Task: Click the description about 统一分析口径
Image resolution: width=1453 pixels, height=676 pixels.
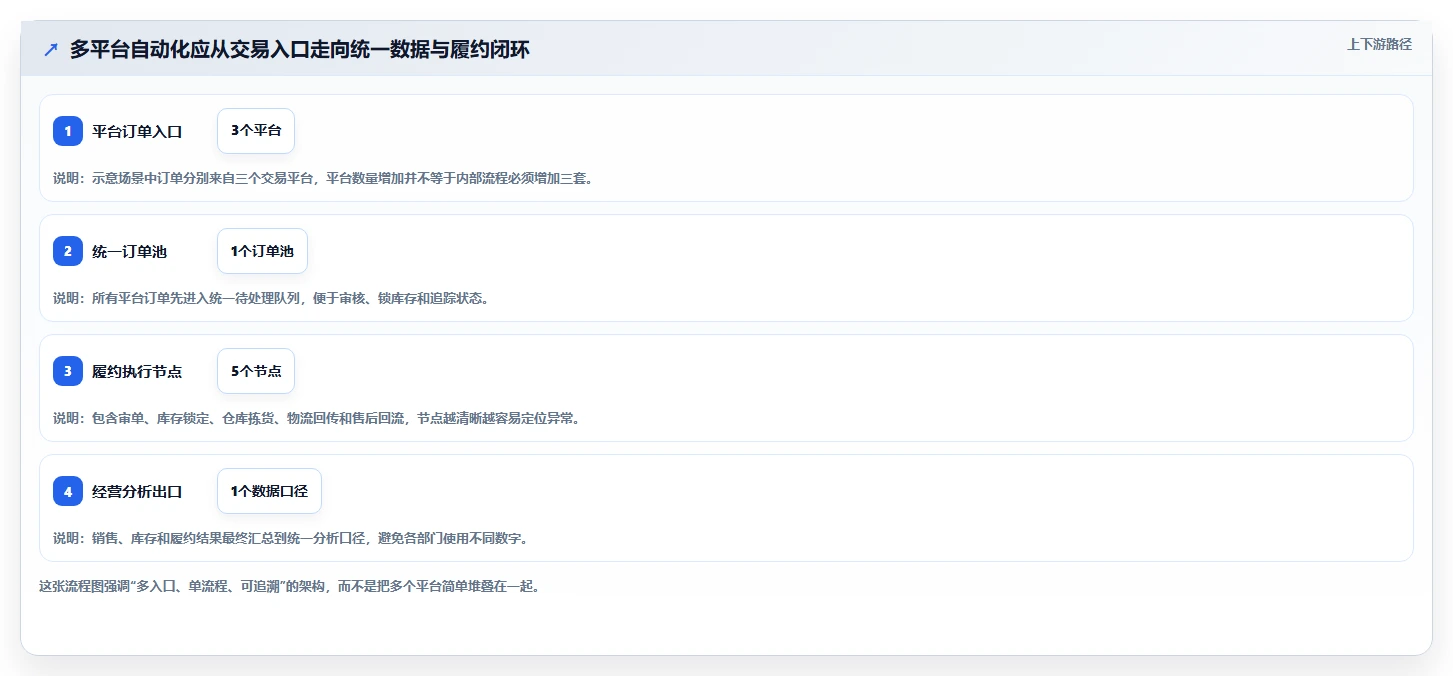Action: [290, 538]
